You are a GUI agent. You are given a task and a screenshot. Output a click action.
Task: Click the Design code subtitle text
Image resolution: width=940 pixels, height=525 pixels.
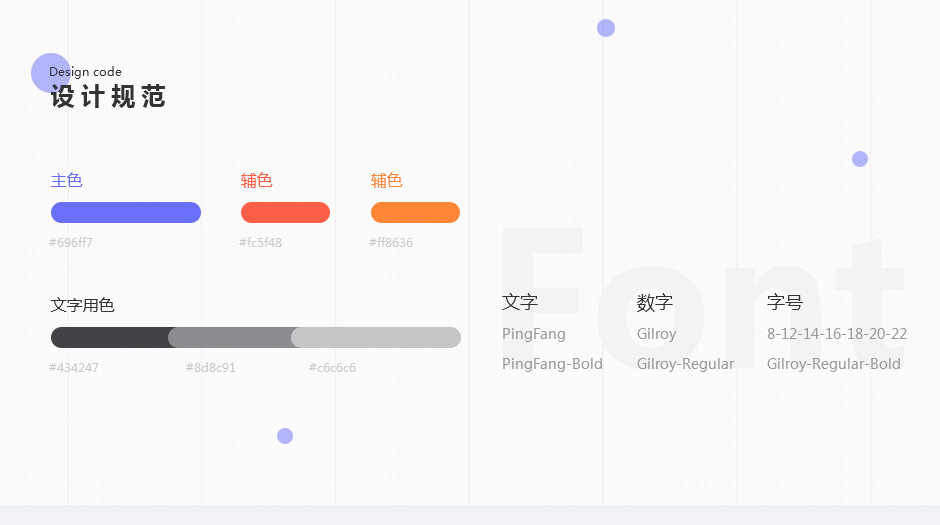tap(85, 72)
